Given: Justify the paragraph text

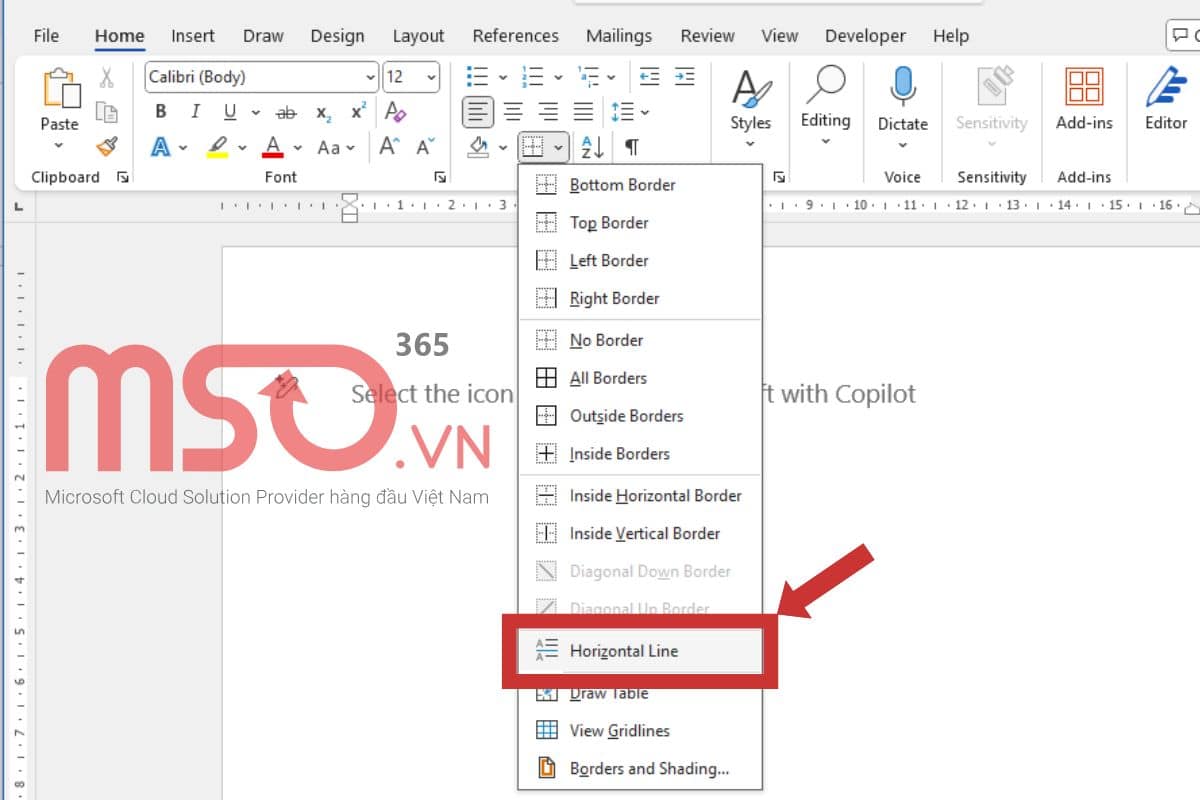Looking at the screenshot, I should 583,112.
